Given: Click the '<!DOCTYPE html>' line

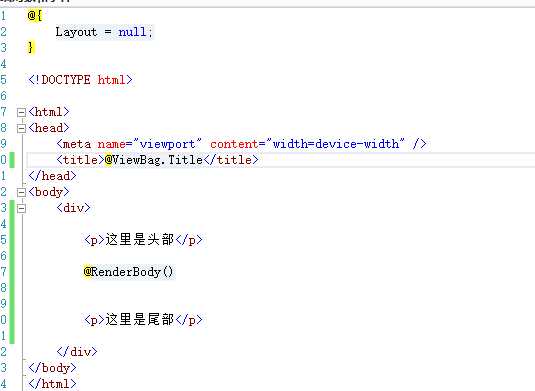Looking at the screenshot, I should (81, 80).
